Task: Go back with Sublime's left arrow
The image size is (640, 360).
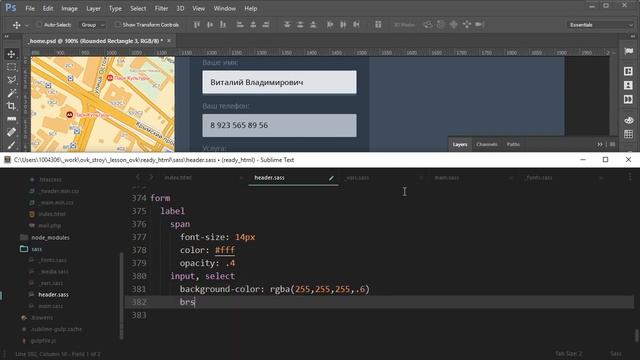Action: pyautogui.click(x=138, y=177)
